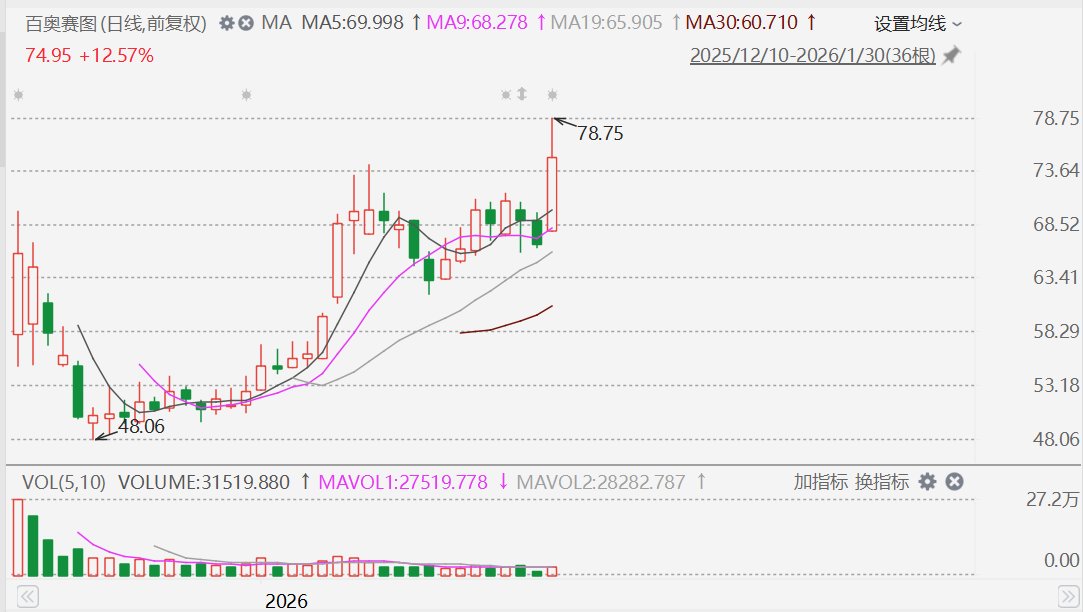Click the up-down arrow marker above the chart
This screenshot has height=612, width=1083.
tap(521, 94)
